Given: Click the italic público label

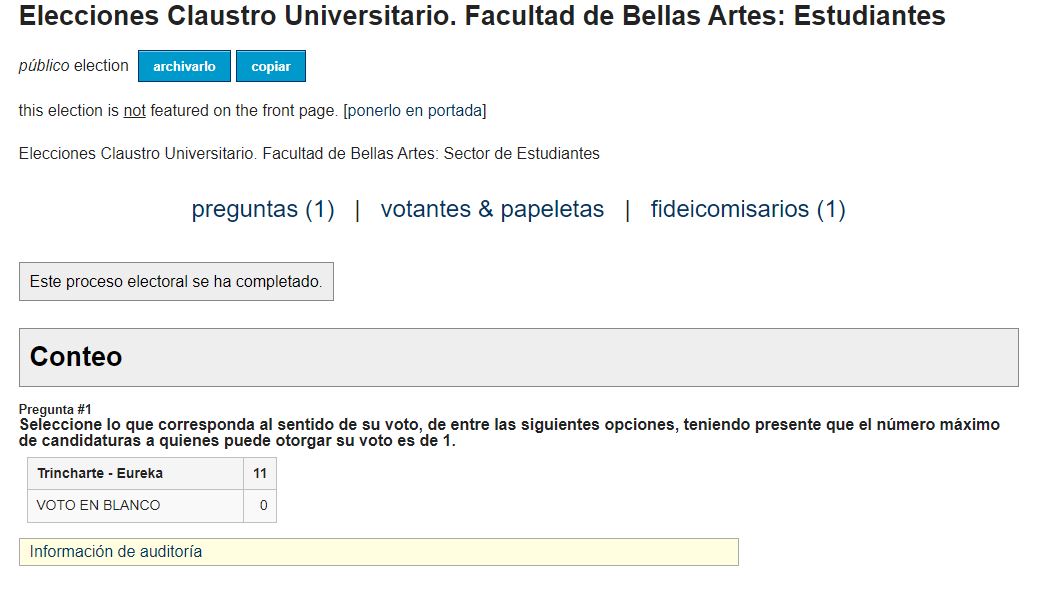Looking at the screenshot, I should 44,66.
